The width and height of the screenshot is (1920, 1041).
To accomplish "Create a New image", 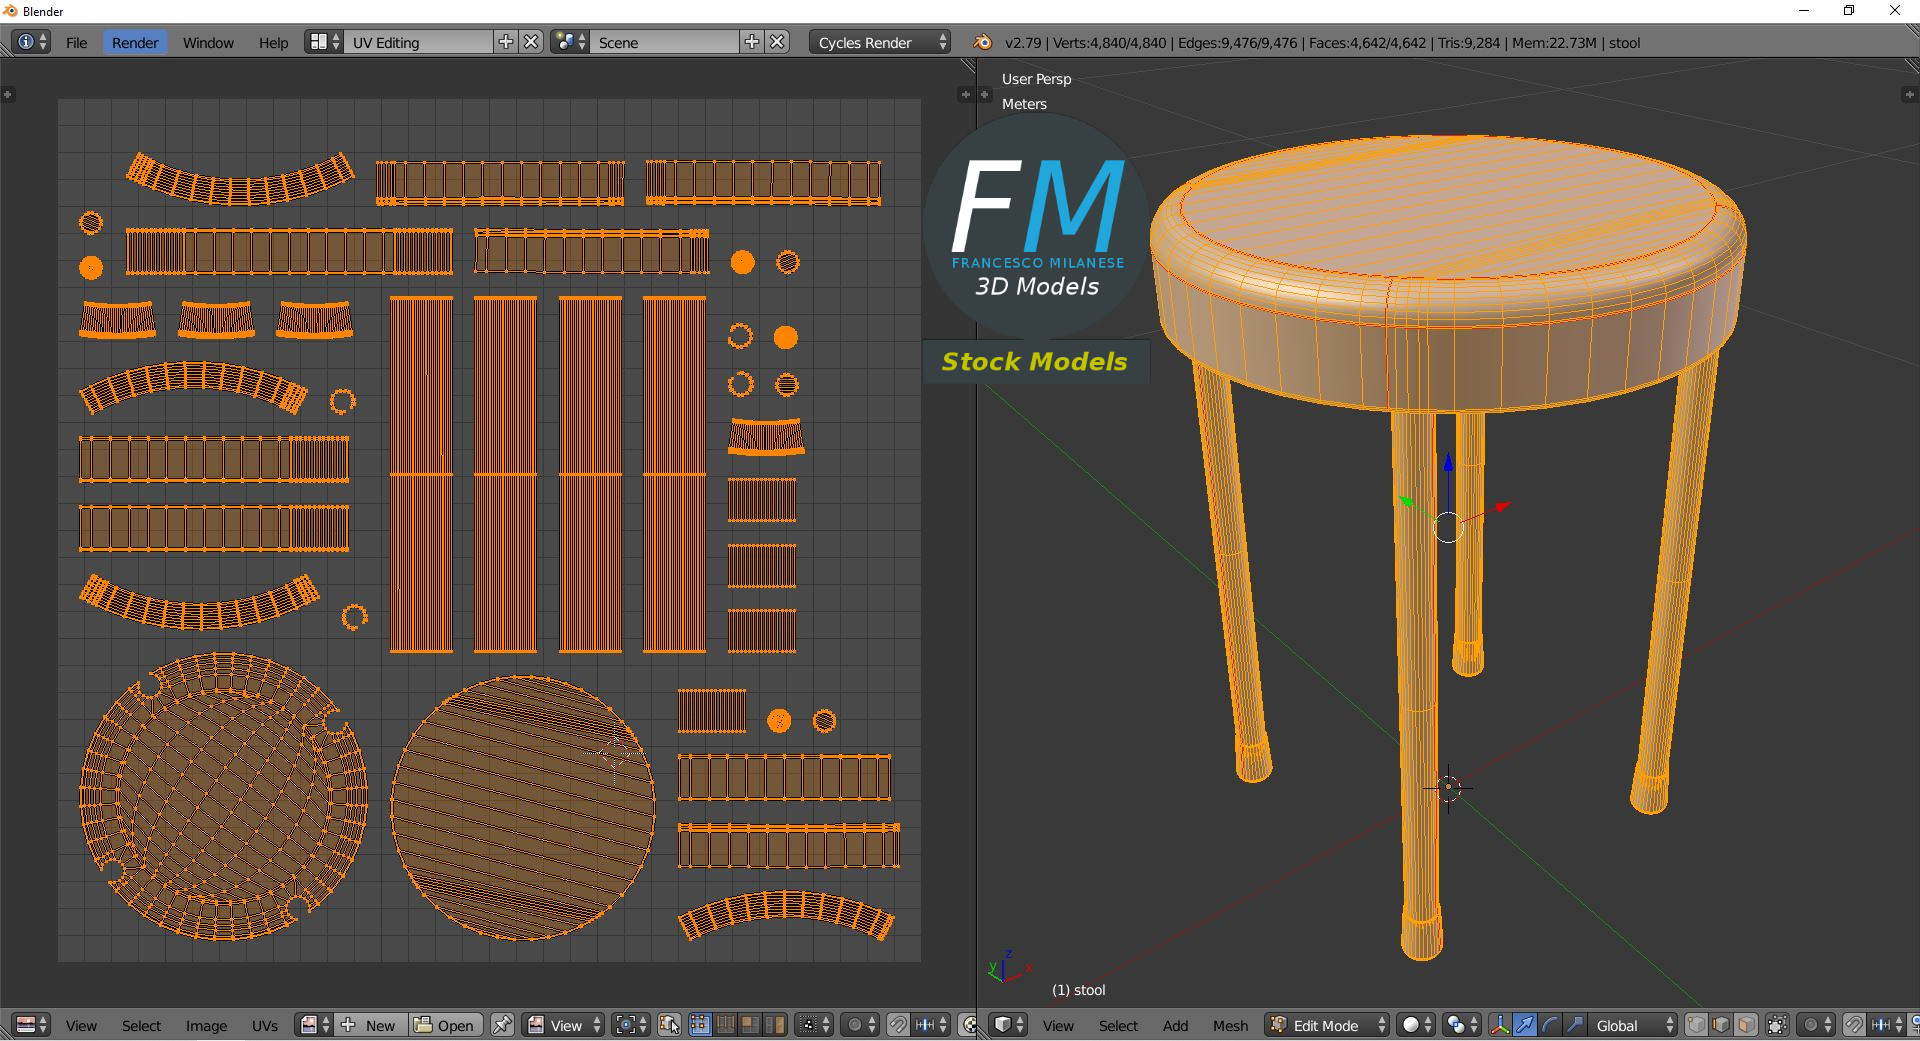I will tap(371, 1025).
